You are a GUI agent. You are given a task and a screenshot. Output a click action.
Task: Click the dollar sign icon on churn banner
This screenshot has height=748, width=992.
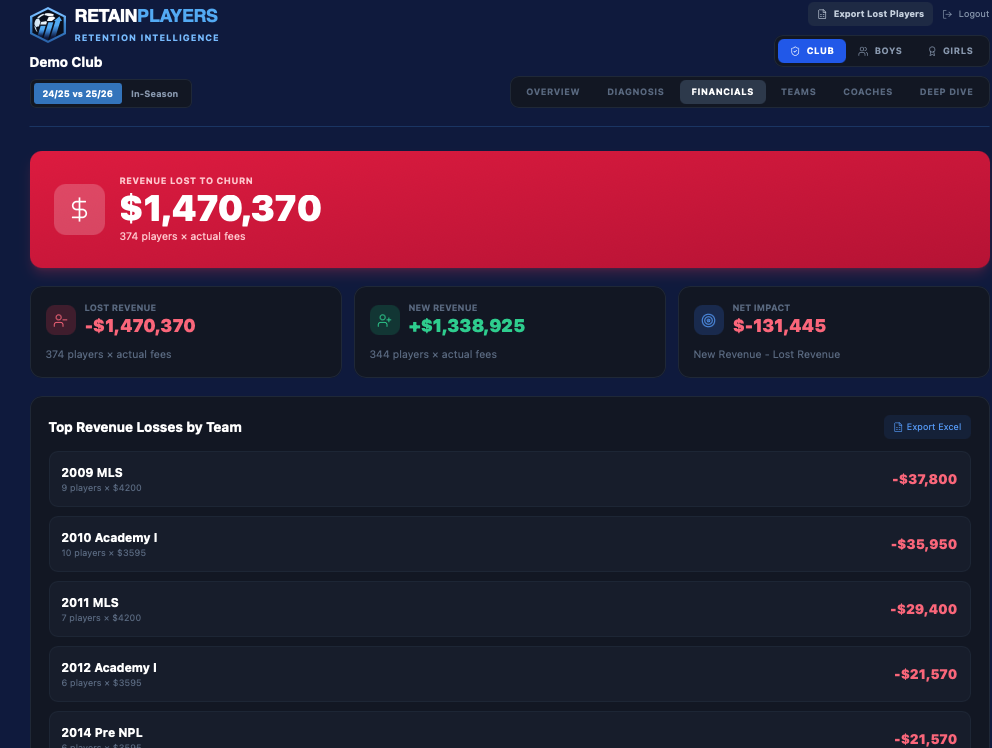pyautogui.click(x=79, y=210)
